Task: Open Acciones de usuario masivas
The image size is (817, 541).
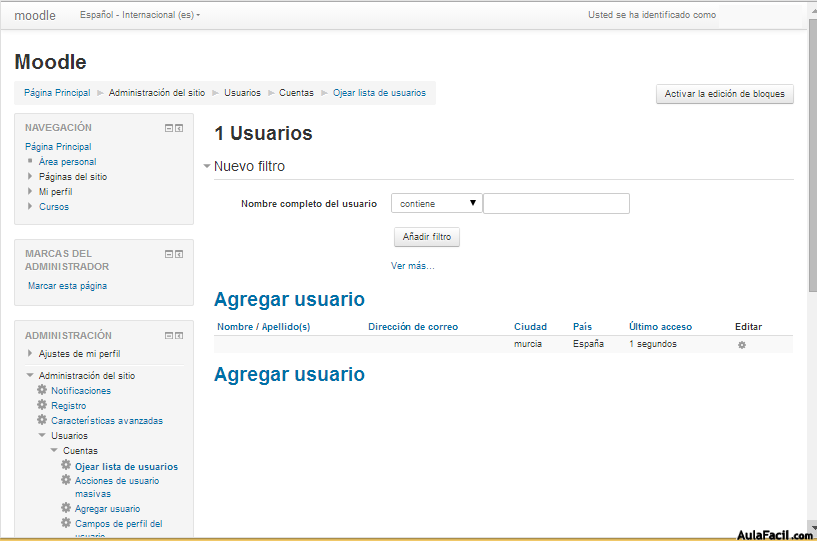Action: (117, 487)
